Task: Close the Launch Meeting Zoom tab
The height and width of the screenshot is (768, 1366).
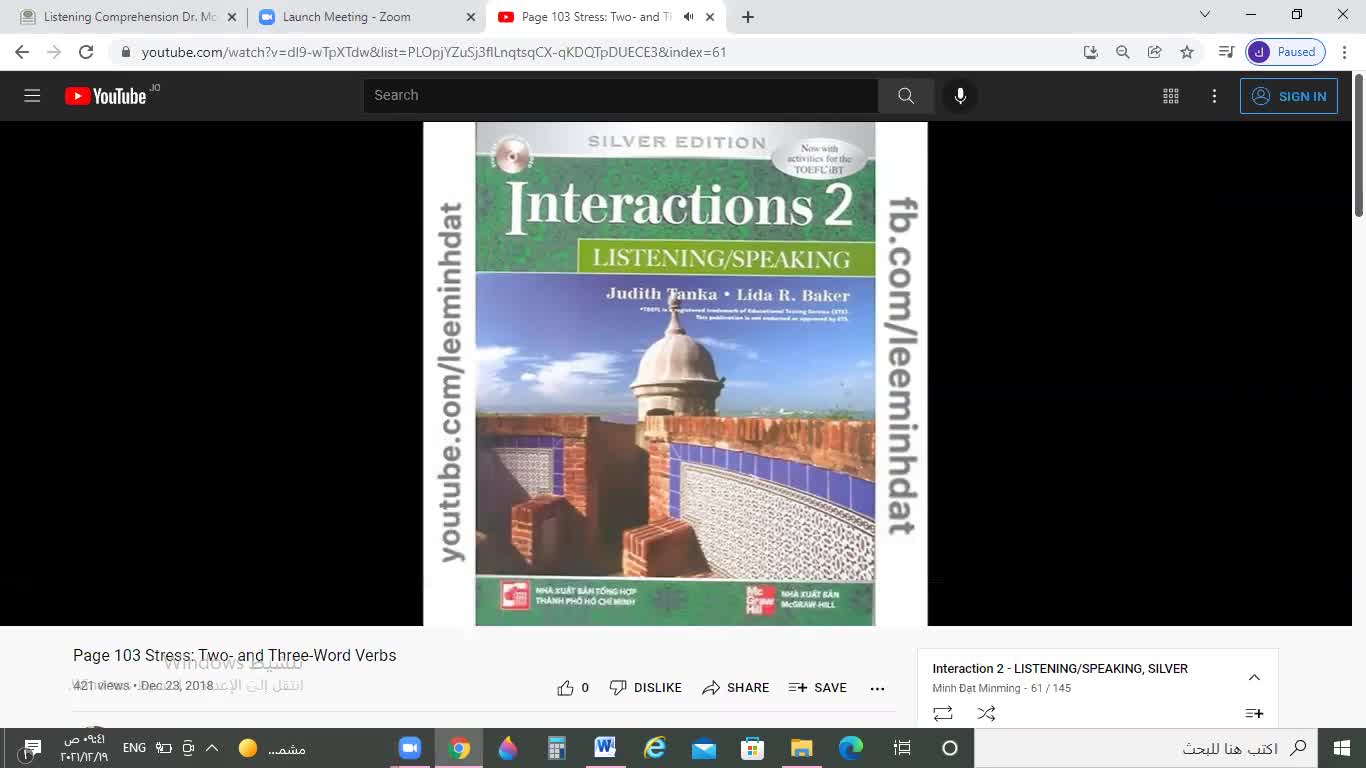Action: pyautogui.click(x=471, y=17)
